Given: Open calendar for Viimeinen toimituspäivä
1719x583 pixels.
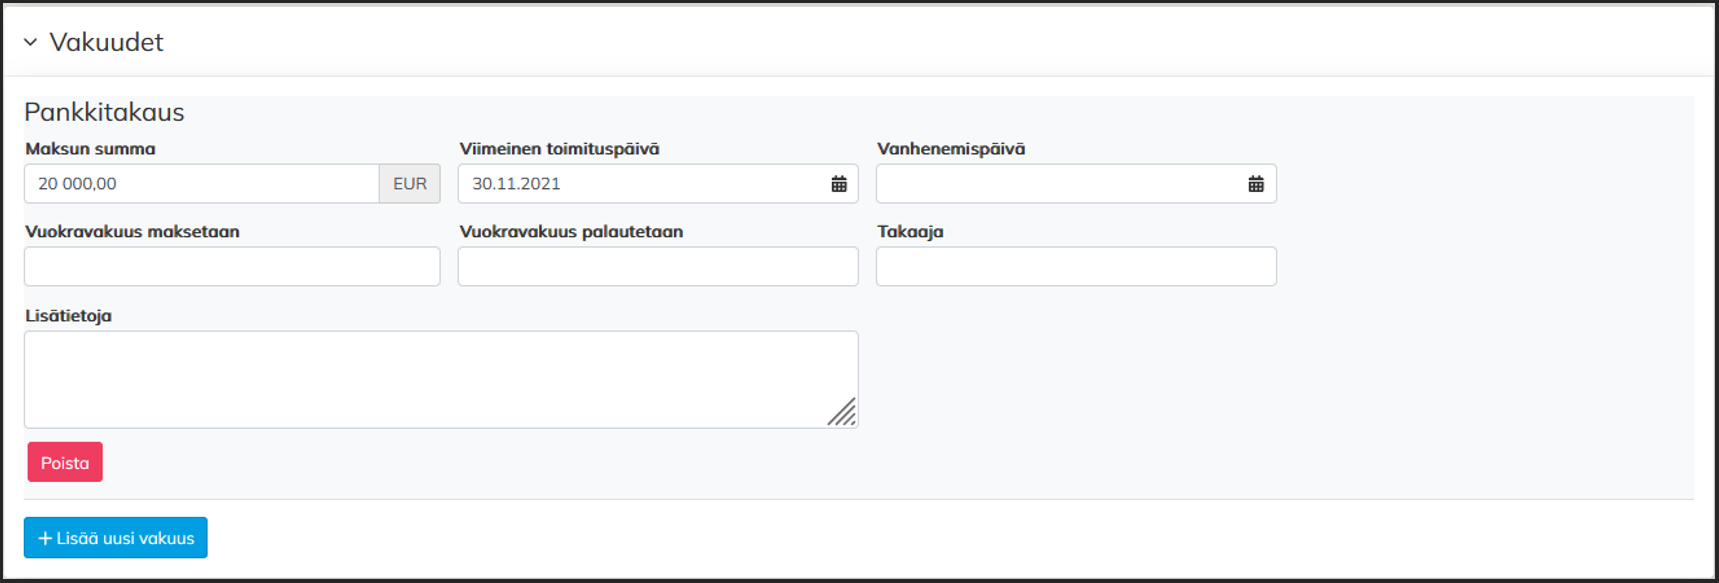Looking at the screenshot, I should 839,184.
